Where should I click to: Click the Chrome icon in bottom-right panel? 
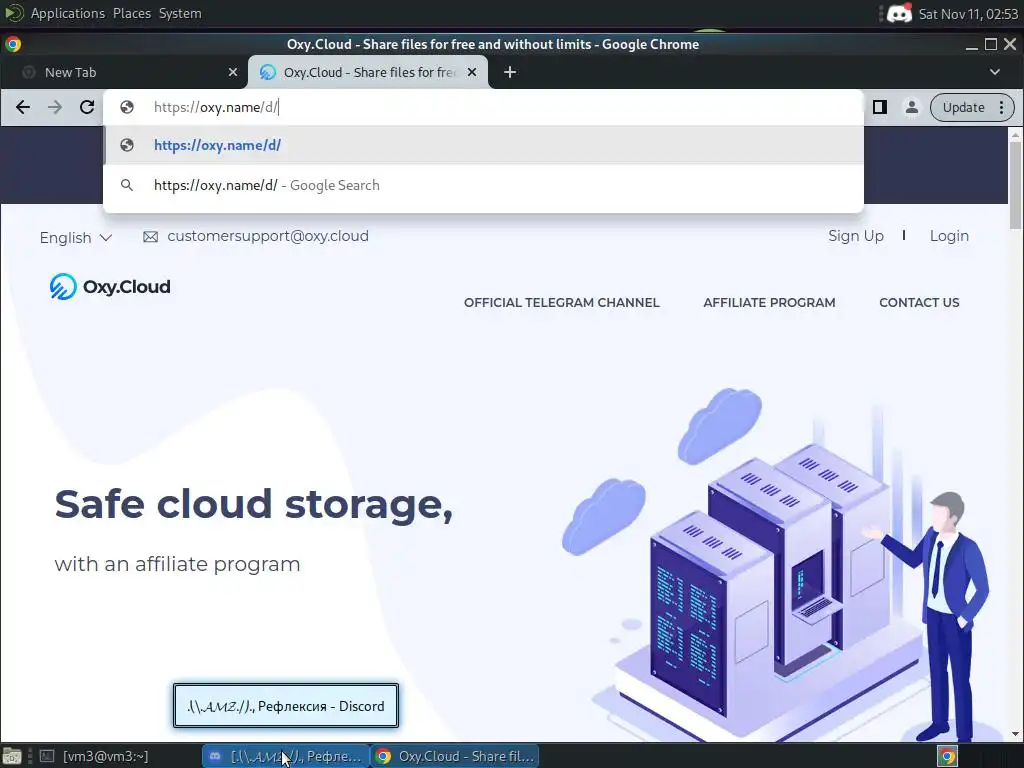tap(948, 756)
